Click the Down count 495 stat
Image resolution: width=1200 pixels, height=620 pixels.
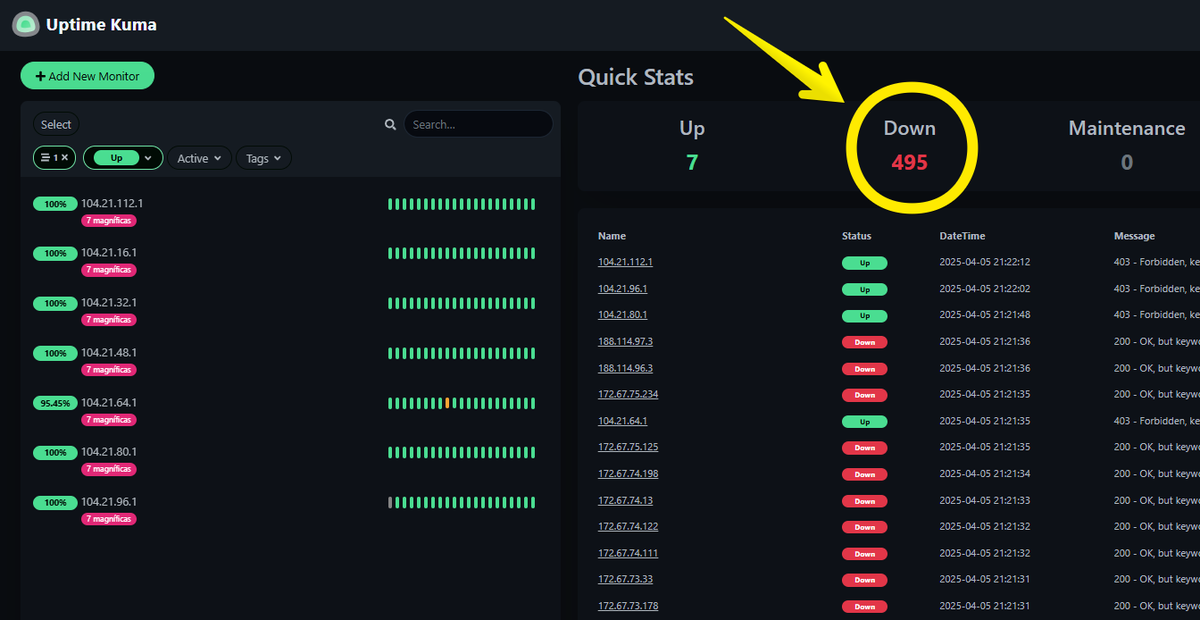click(910, 162)
